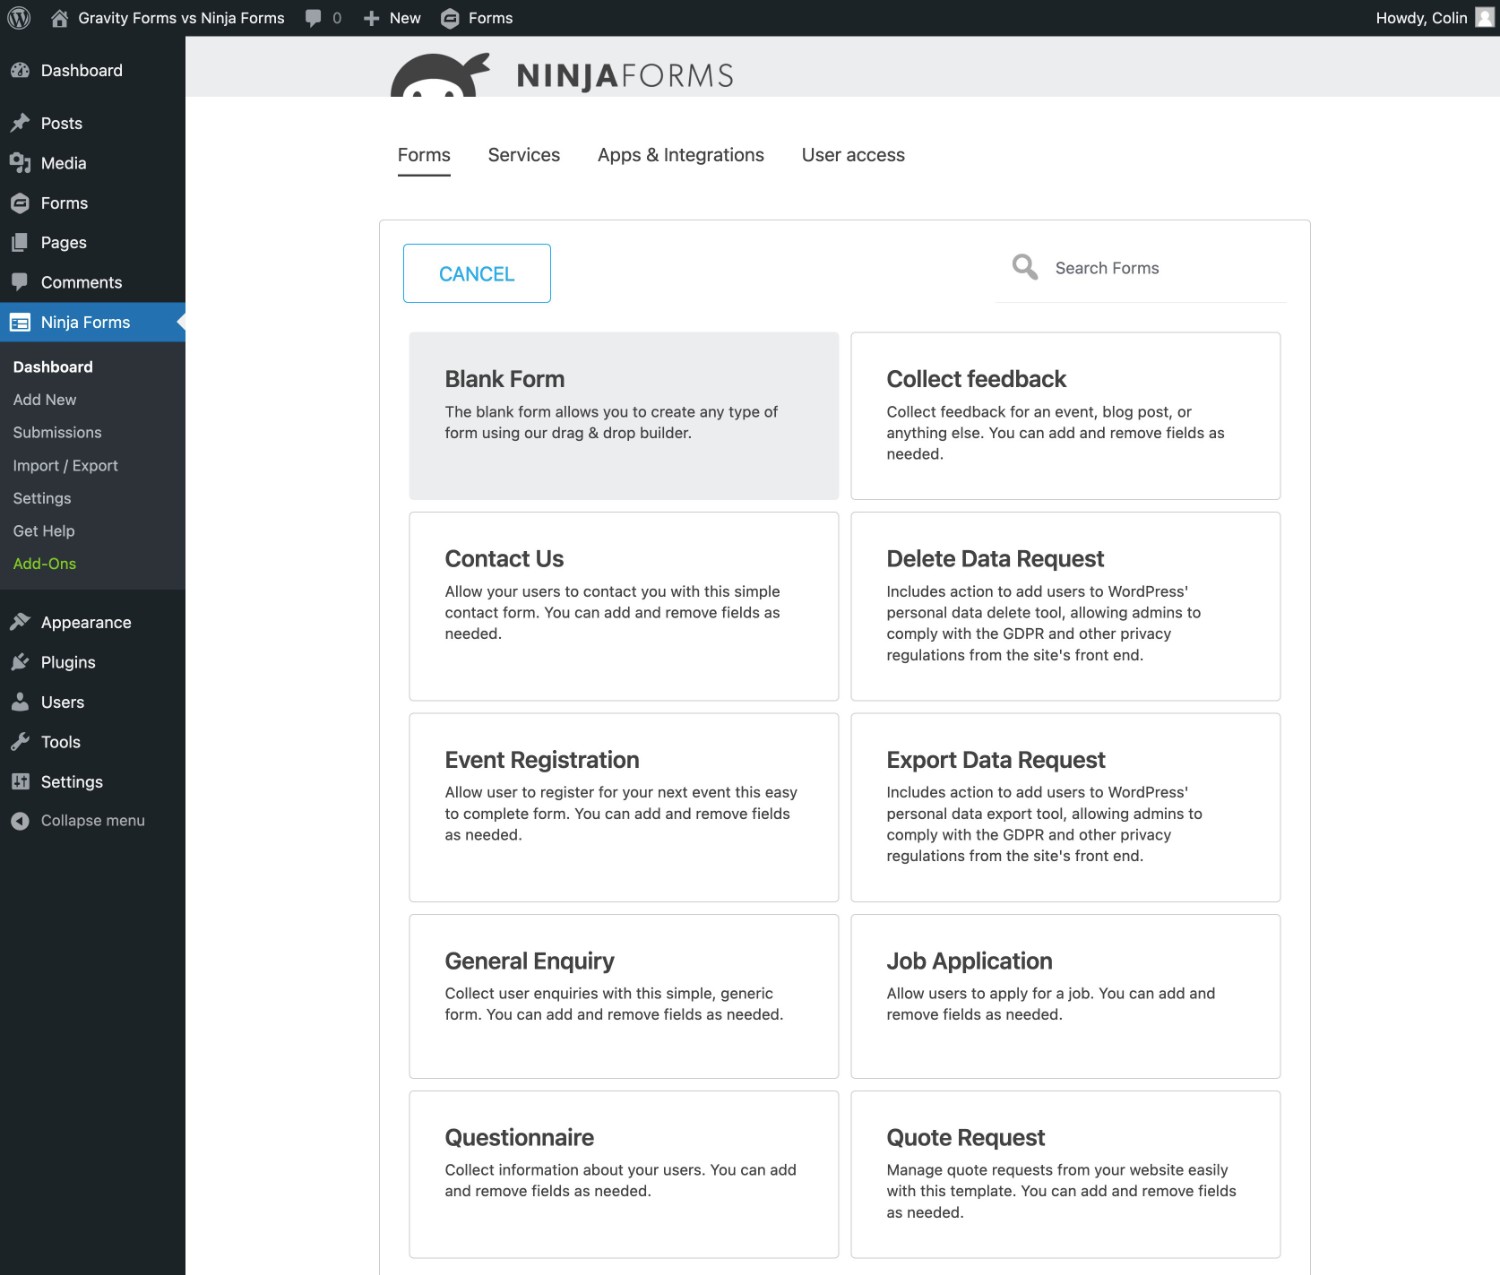This screenshot has height=1275, width=1500.
Task: Click Howdy, Colin account text
Action: click(x=1421, y=18)
